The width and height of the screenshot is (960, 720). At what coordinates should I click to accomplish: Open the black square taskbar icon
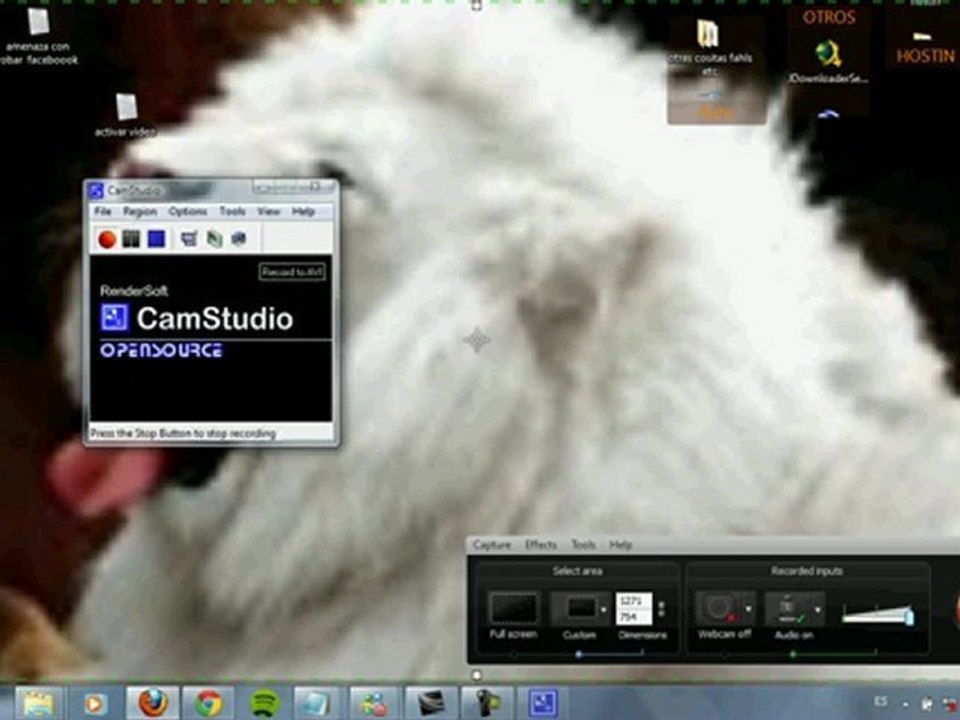coord(430,703)
